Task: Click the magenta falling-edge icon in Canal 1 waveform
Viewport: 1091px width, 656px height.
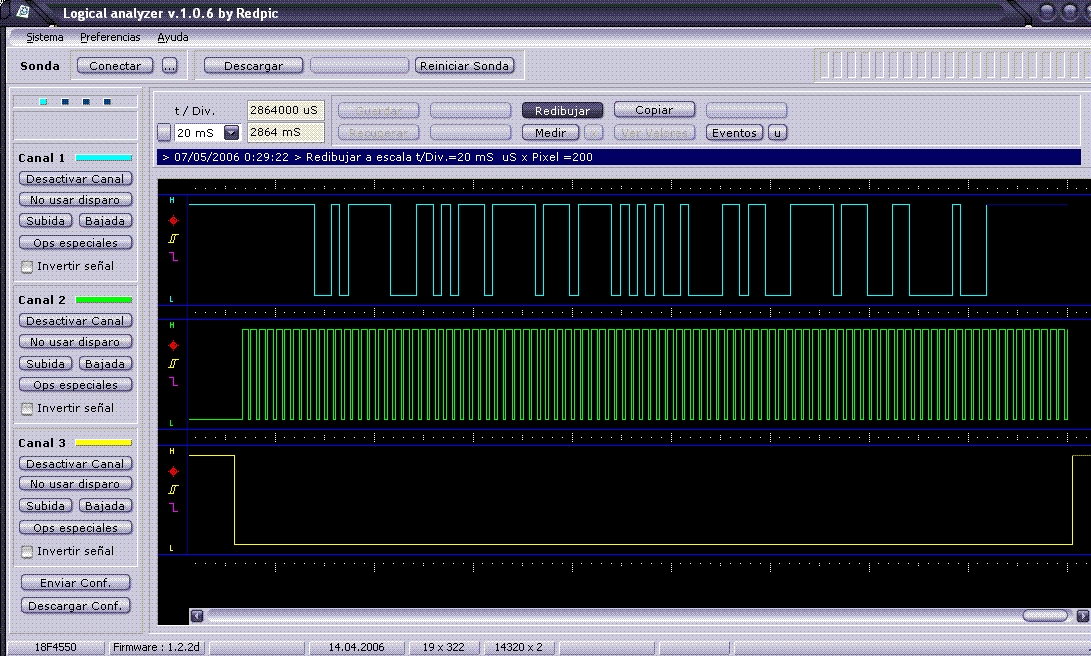Action: [x=173, y=257]
